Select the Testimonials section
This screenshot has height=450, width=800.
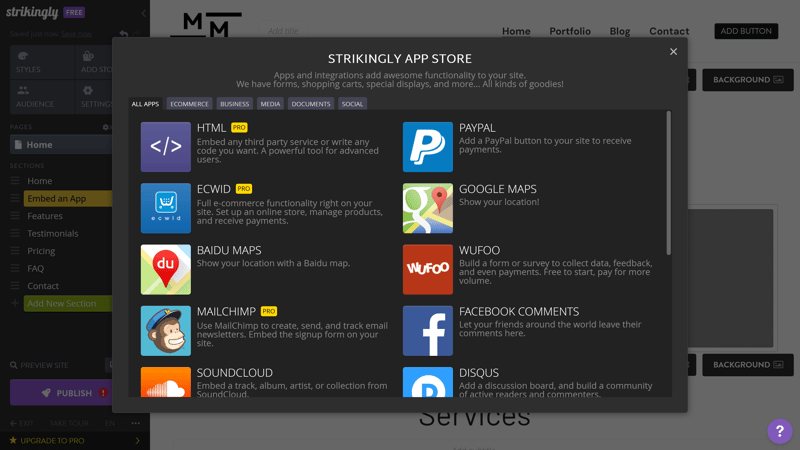tap(53, 234)
